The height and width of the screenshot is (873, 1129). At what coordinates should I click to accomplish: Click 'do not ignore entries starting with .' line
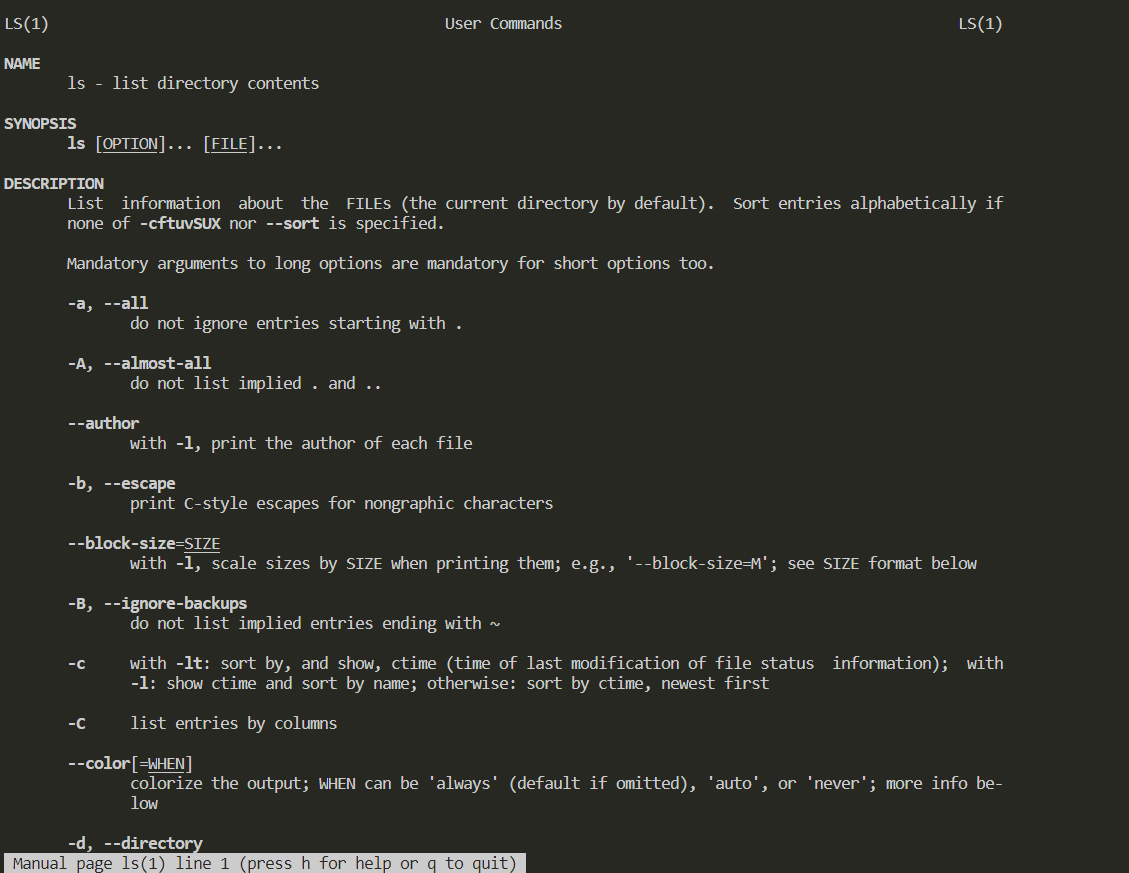296,323
